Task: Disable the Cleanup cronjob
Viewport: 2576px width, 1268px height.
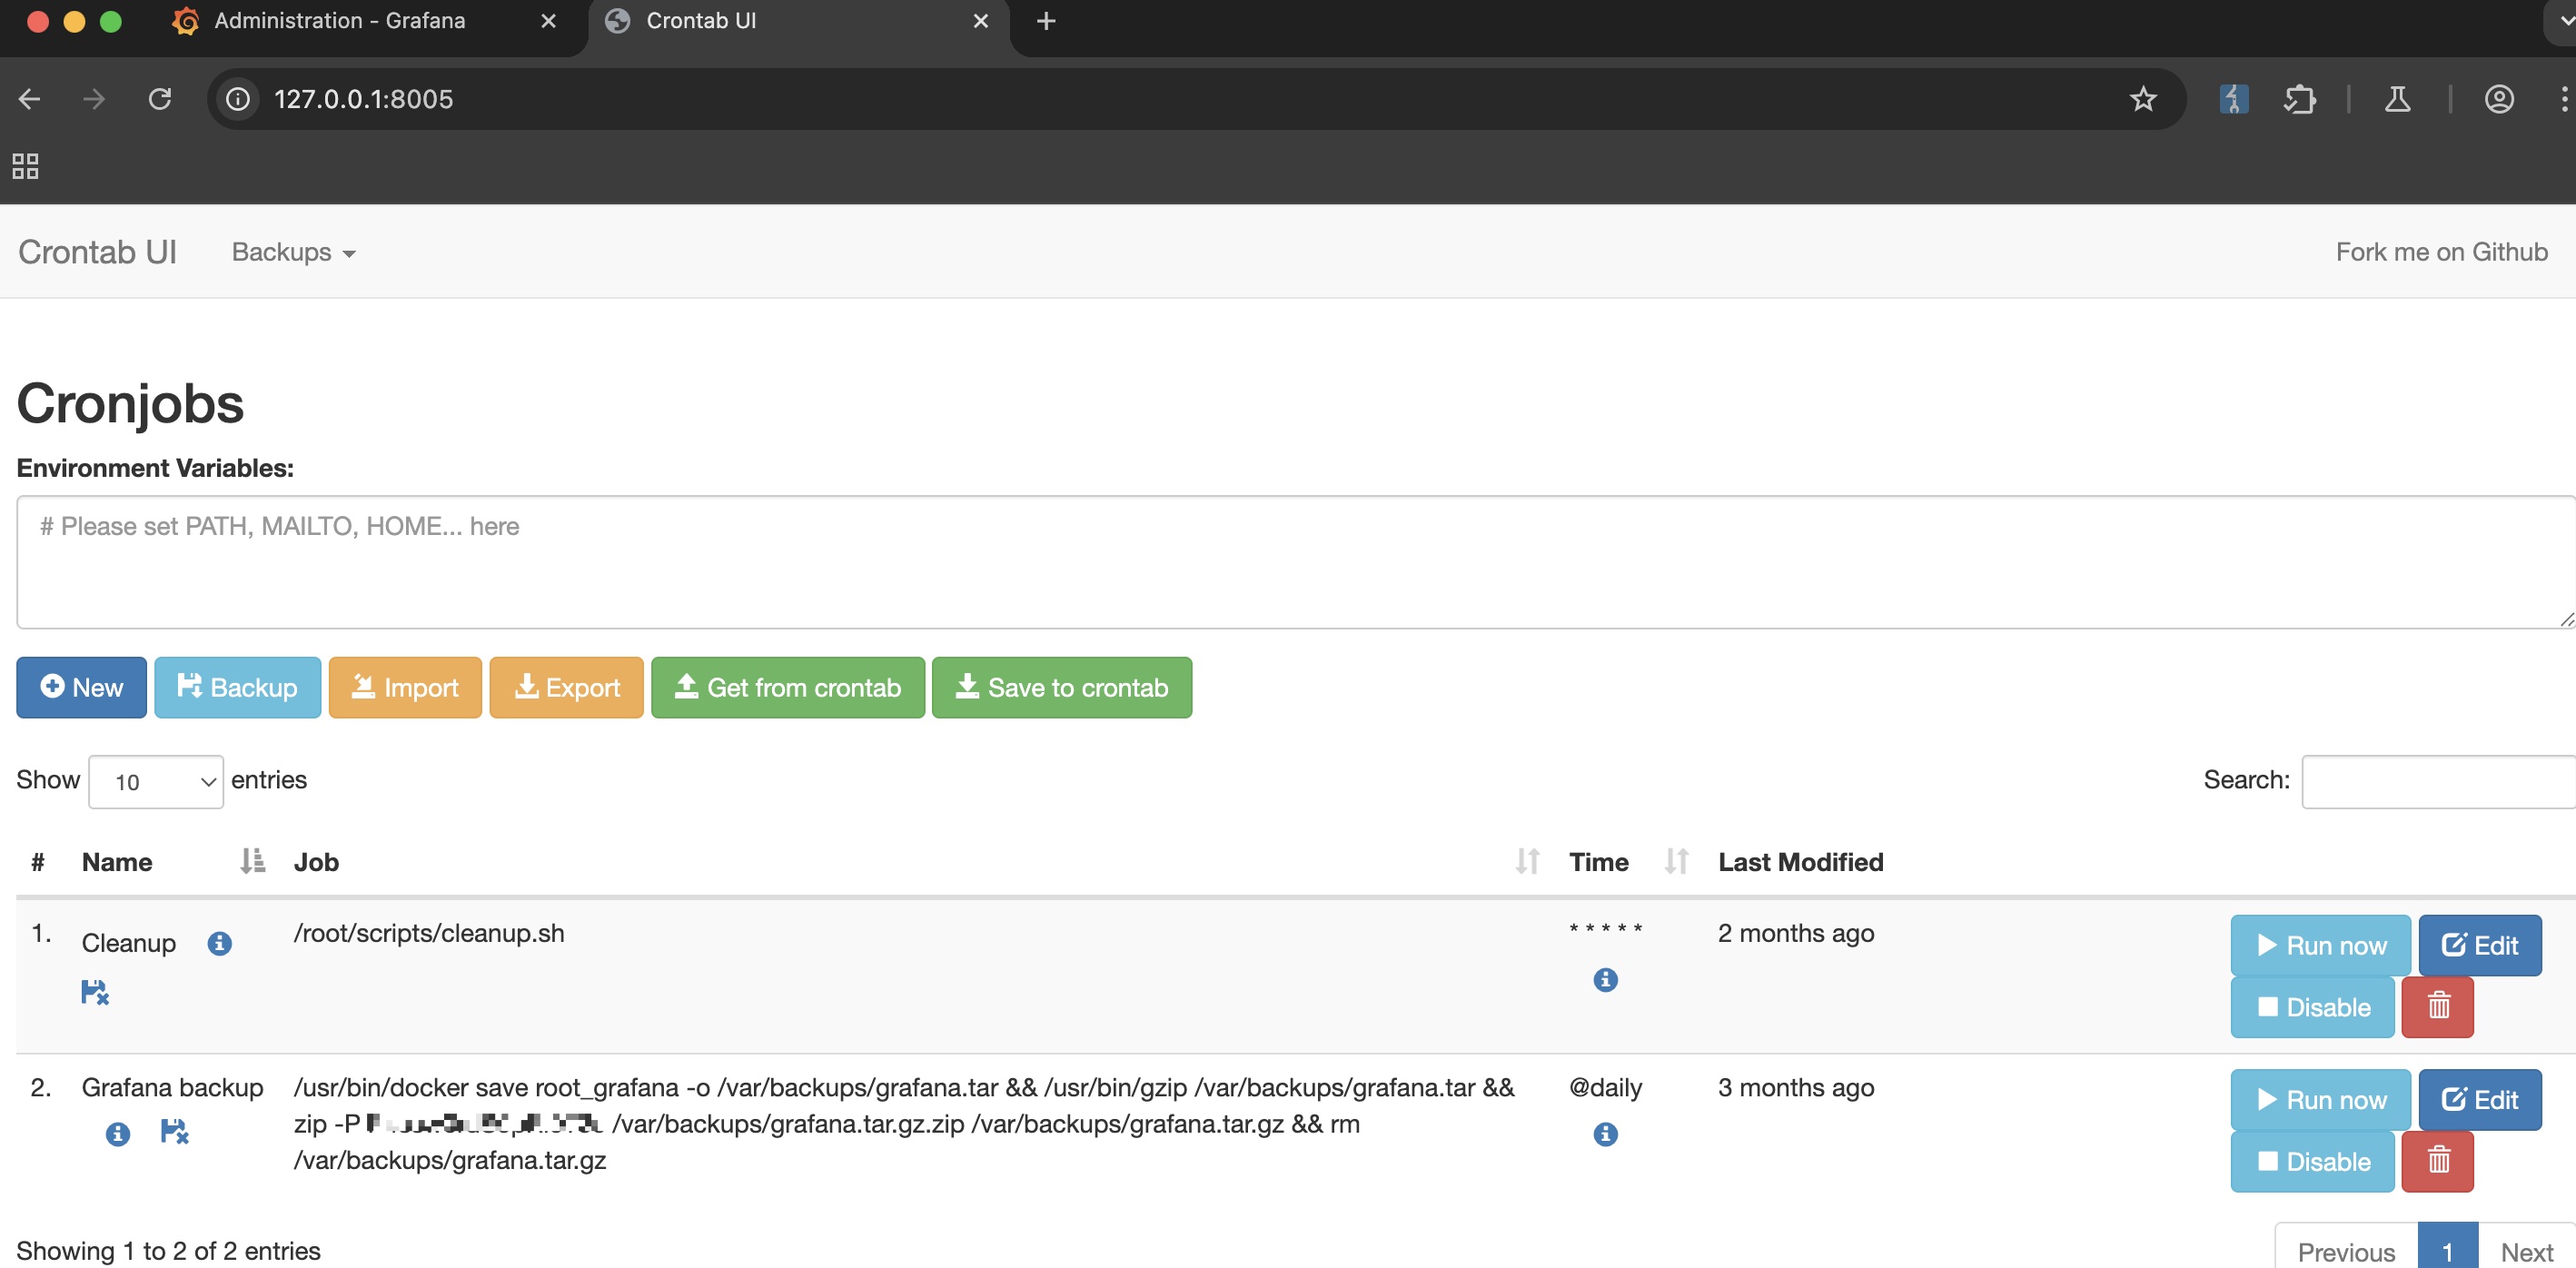Action: pos(2312,1006)
